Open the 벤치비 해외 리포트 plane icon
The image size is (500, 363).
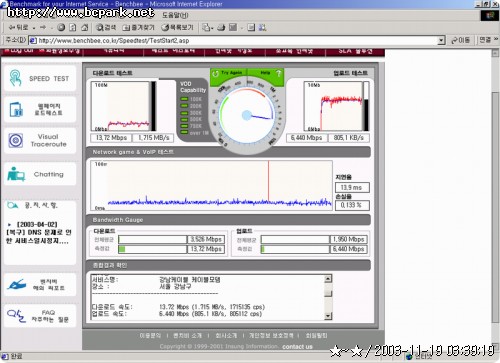[x=16, y=284]
